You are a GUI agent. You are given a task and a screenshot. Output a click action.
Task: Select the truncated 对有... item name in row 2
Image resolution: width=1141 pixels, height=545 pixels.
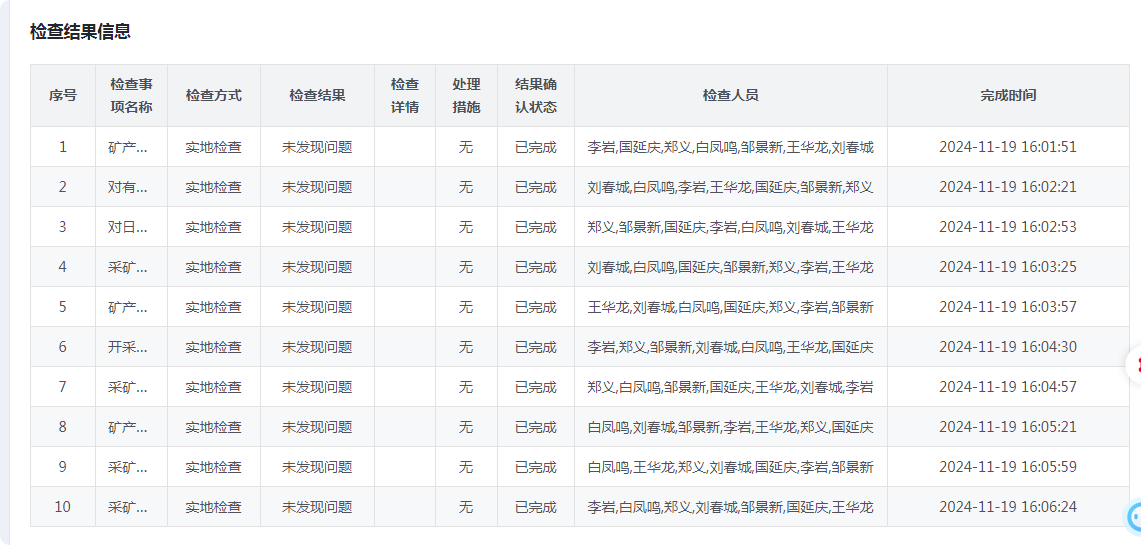[x=127, y=187]
